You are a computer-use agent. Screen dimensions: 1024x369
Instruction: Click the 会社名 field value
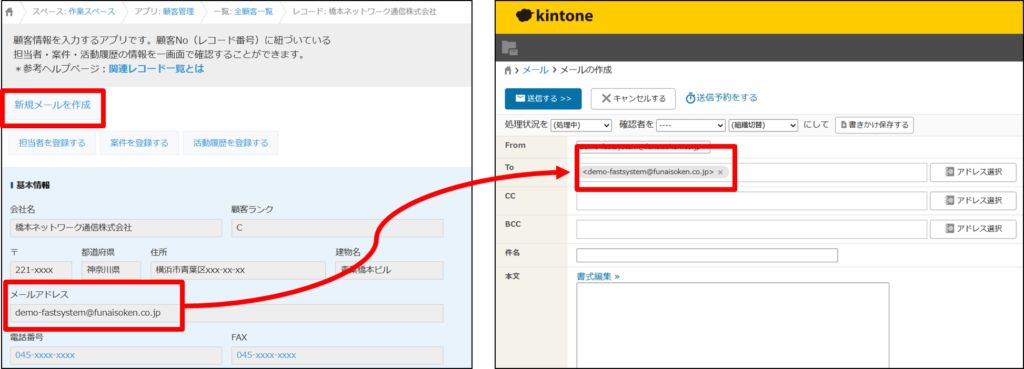point(116,228)
